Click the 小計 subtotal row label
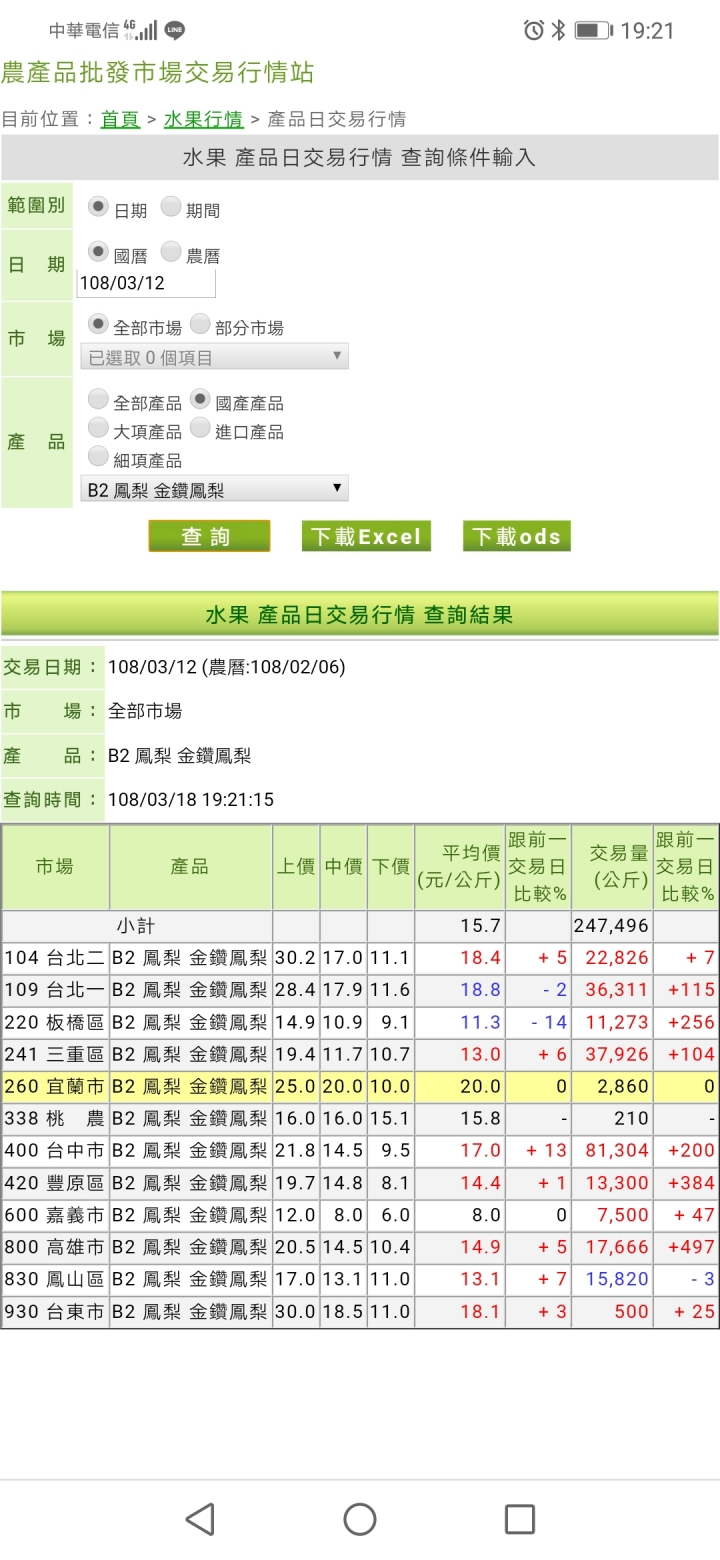The width and height of the screenshot is (720, 1560). point(137,926)
